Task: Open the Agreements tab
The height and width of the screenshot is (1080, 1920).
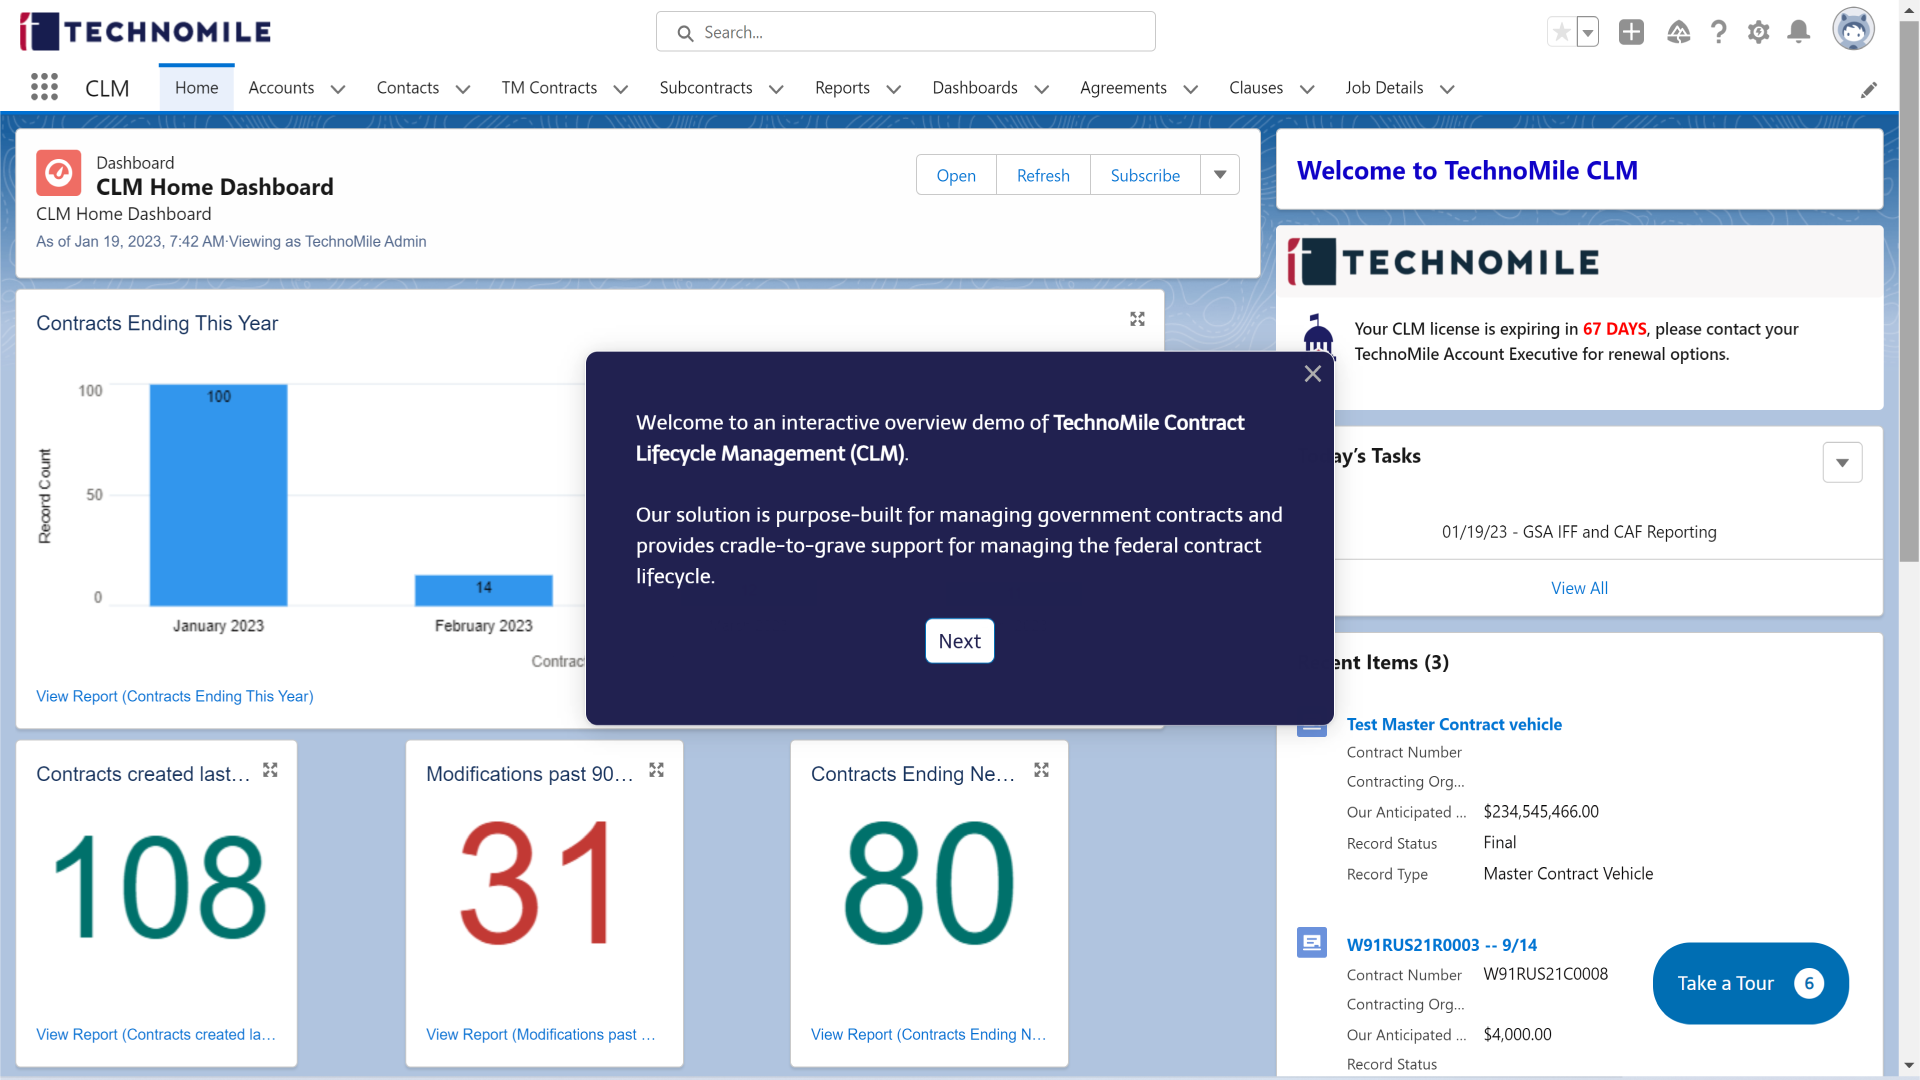Action: click(x=1123, y=88)
